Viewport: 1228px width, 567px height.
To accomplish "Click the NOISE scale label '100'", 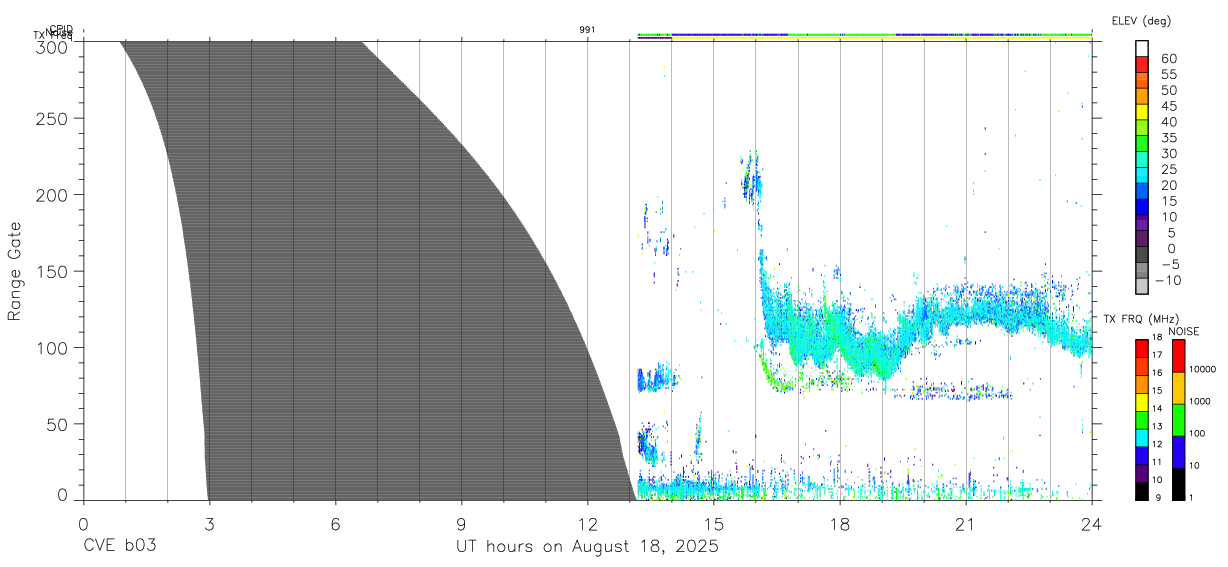I will [1198, 433].
